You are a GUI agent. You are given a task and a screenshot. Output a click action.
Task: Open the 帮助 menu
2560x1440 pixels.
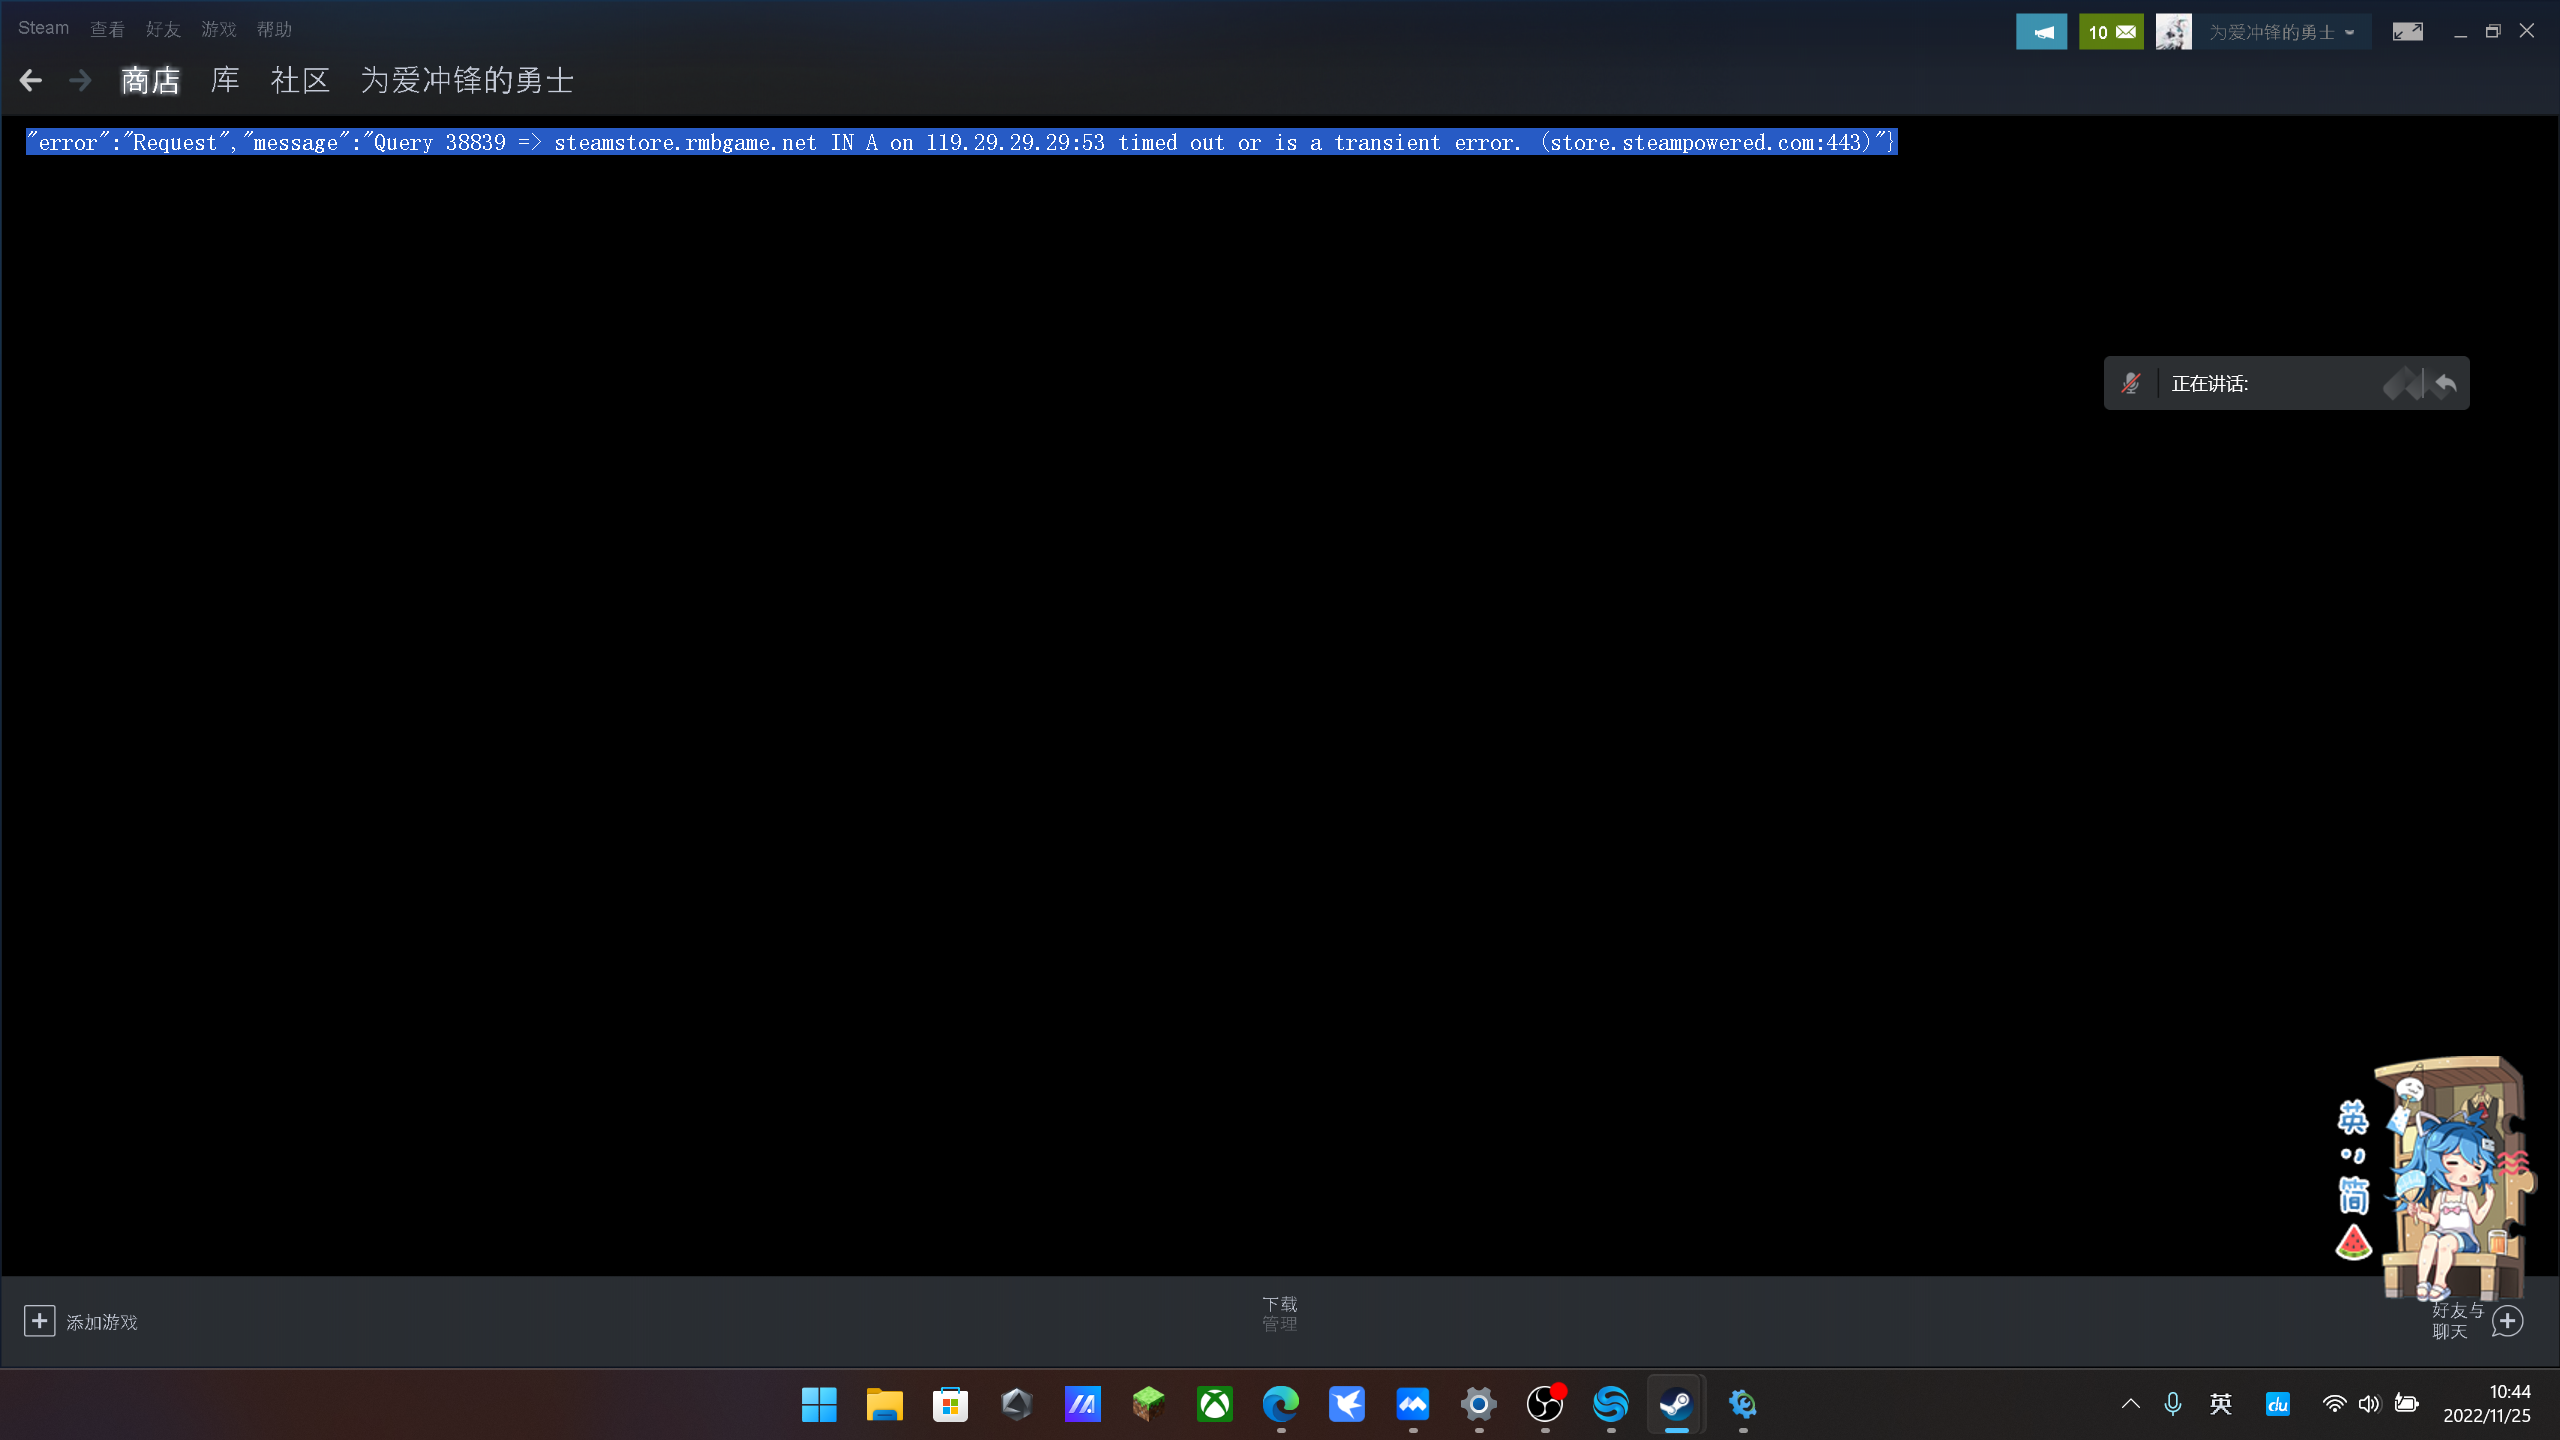(274, 29)
